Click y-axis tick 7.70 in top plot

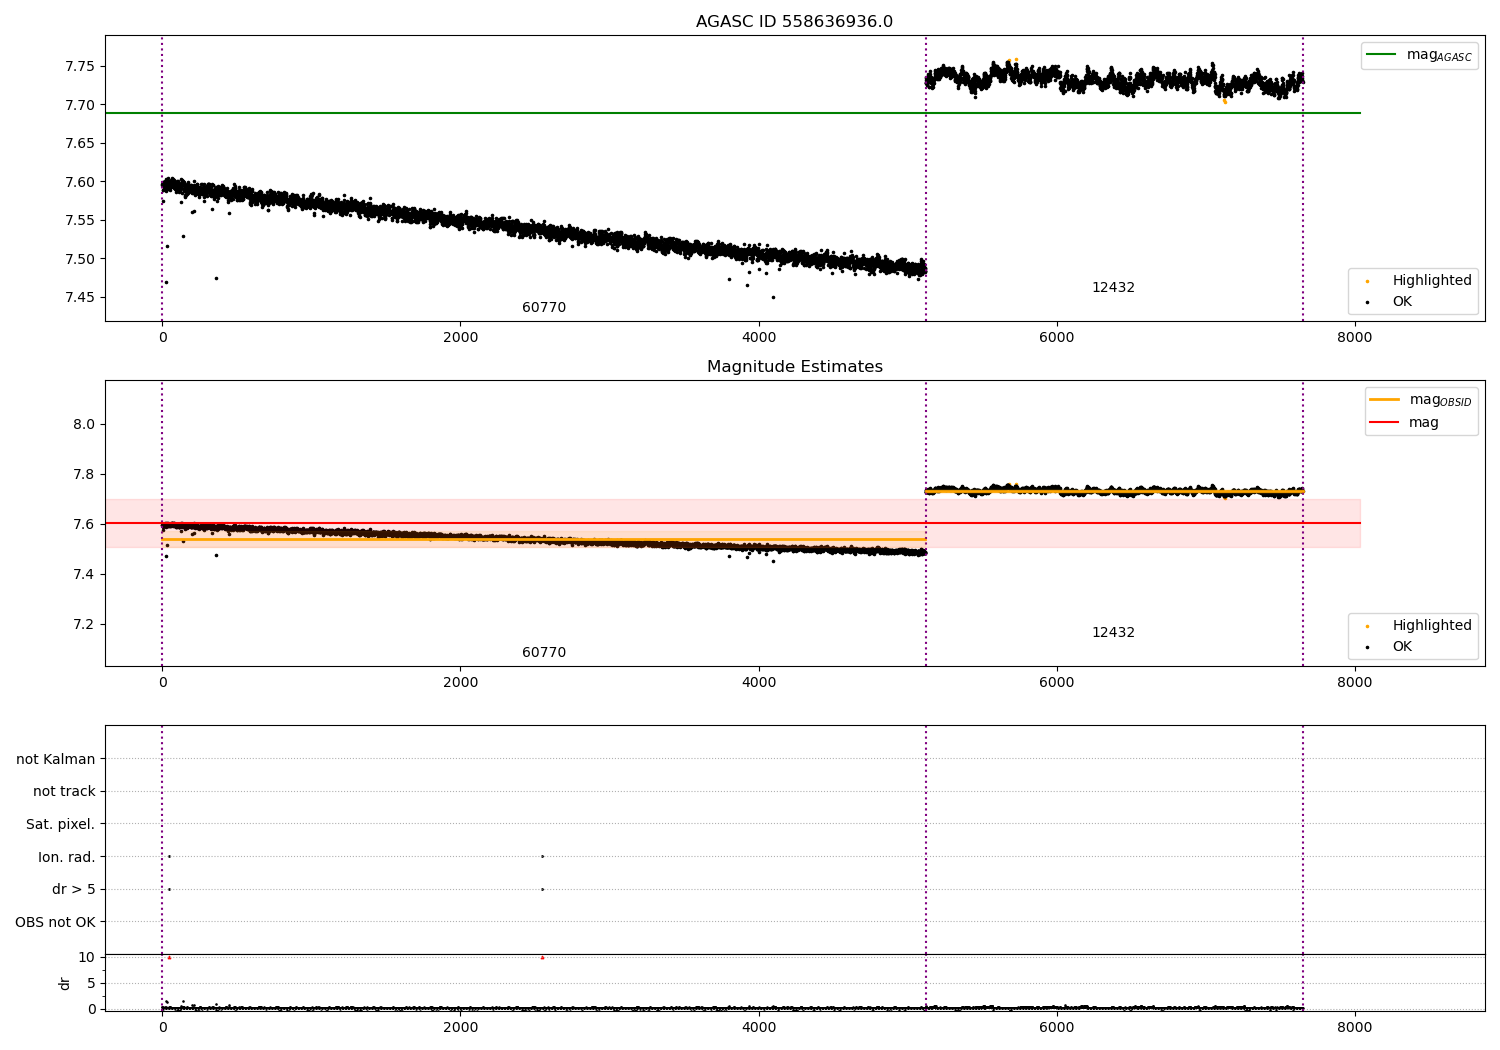[x=80, y=105]
